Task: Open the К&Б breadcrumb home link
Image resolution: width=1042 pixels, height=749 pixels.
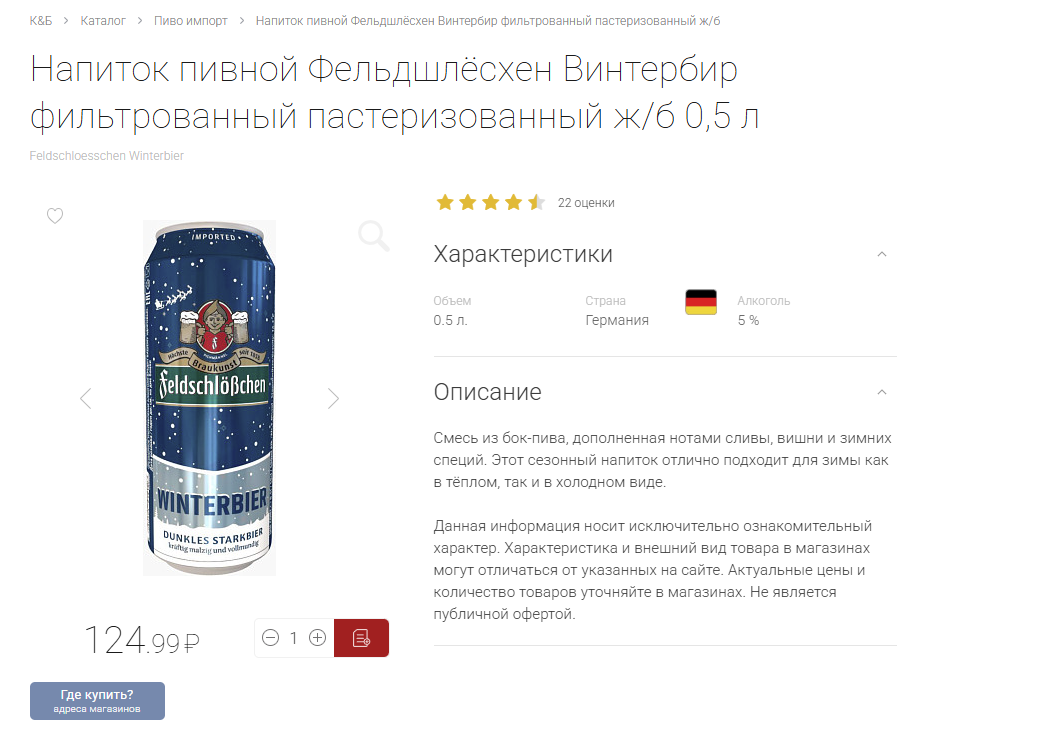Action: pyautogui.click(x=41, y=21)
